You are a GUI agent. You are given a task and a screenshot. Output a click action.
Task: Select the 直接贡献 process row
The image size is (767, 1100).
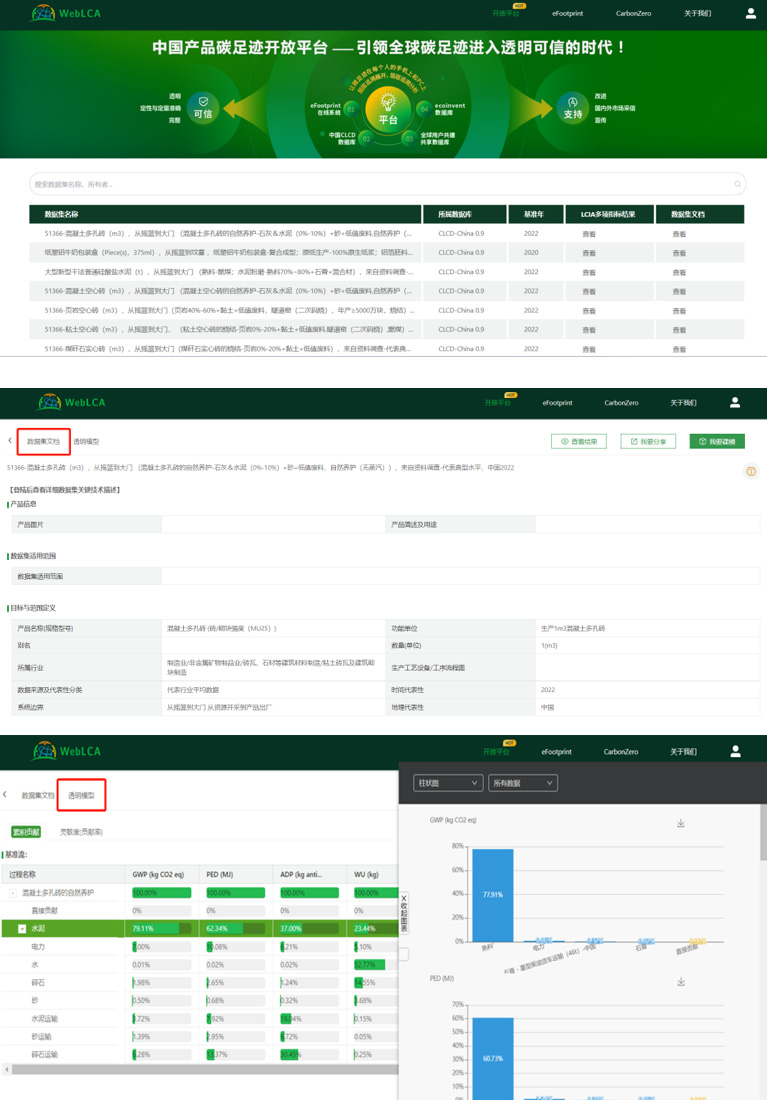pyautogui.click(x=199, y=911)
